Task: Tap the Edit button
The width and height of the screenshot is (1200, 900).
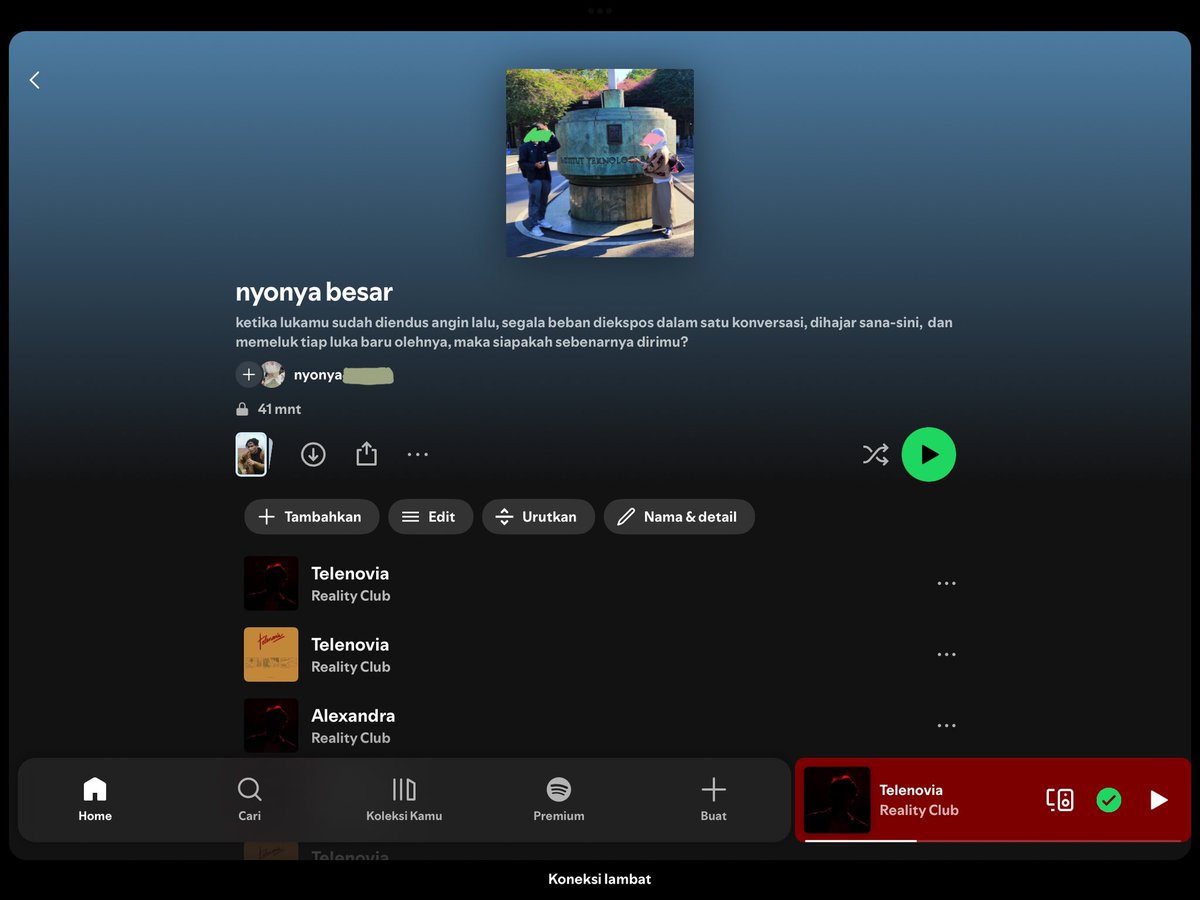Action: tap(430, 517)
